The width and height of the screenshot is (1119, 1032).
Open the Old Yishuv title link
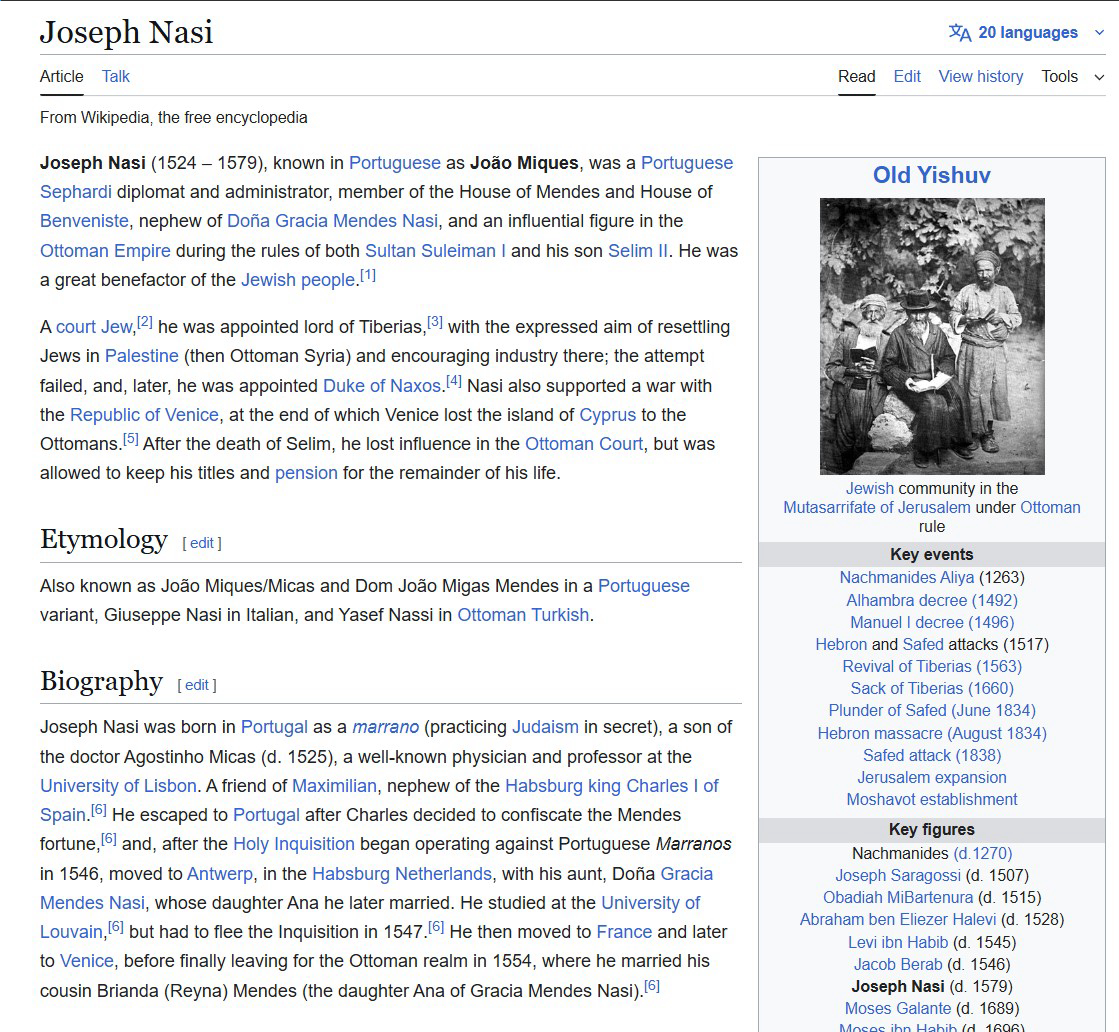(932, 175)
